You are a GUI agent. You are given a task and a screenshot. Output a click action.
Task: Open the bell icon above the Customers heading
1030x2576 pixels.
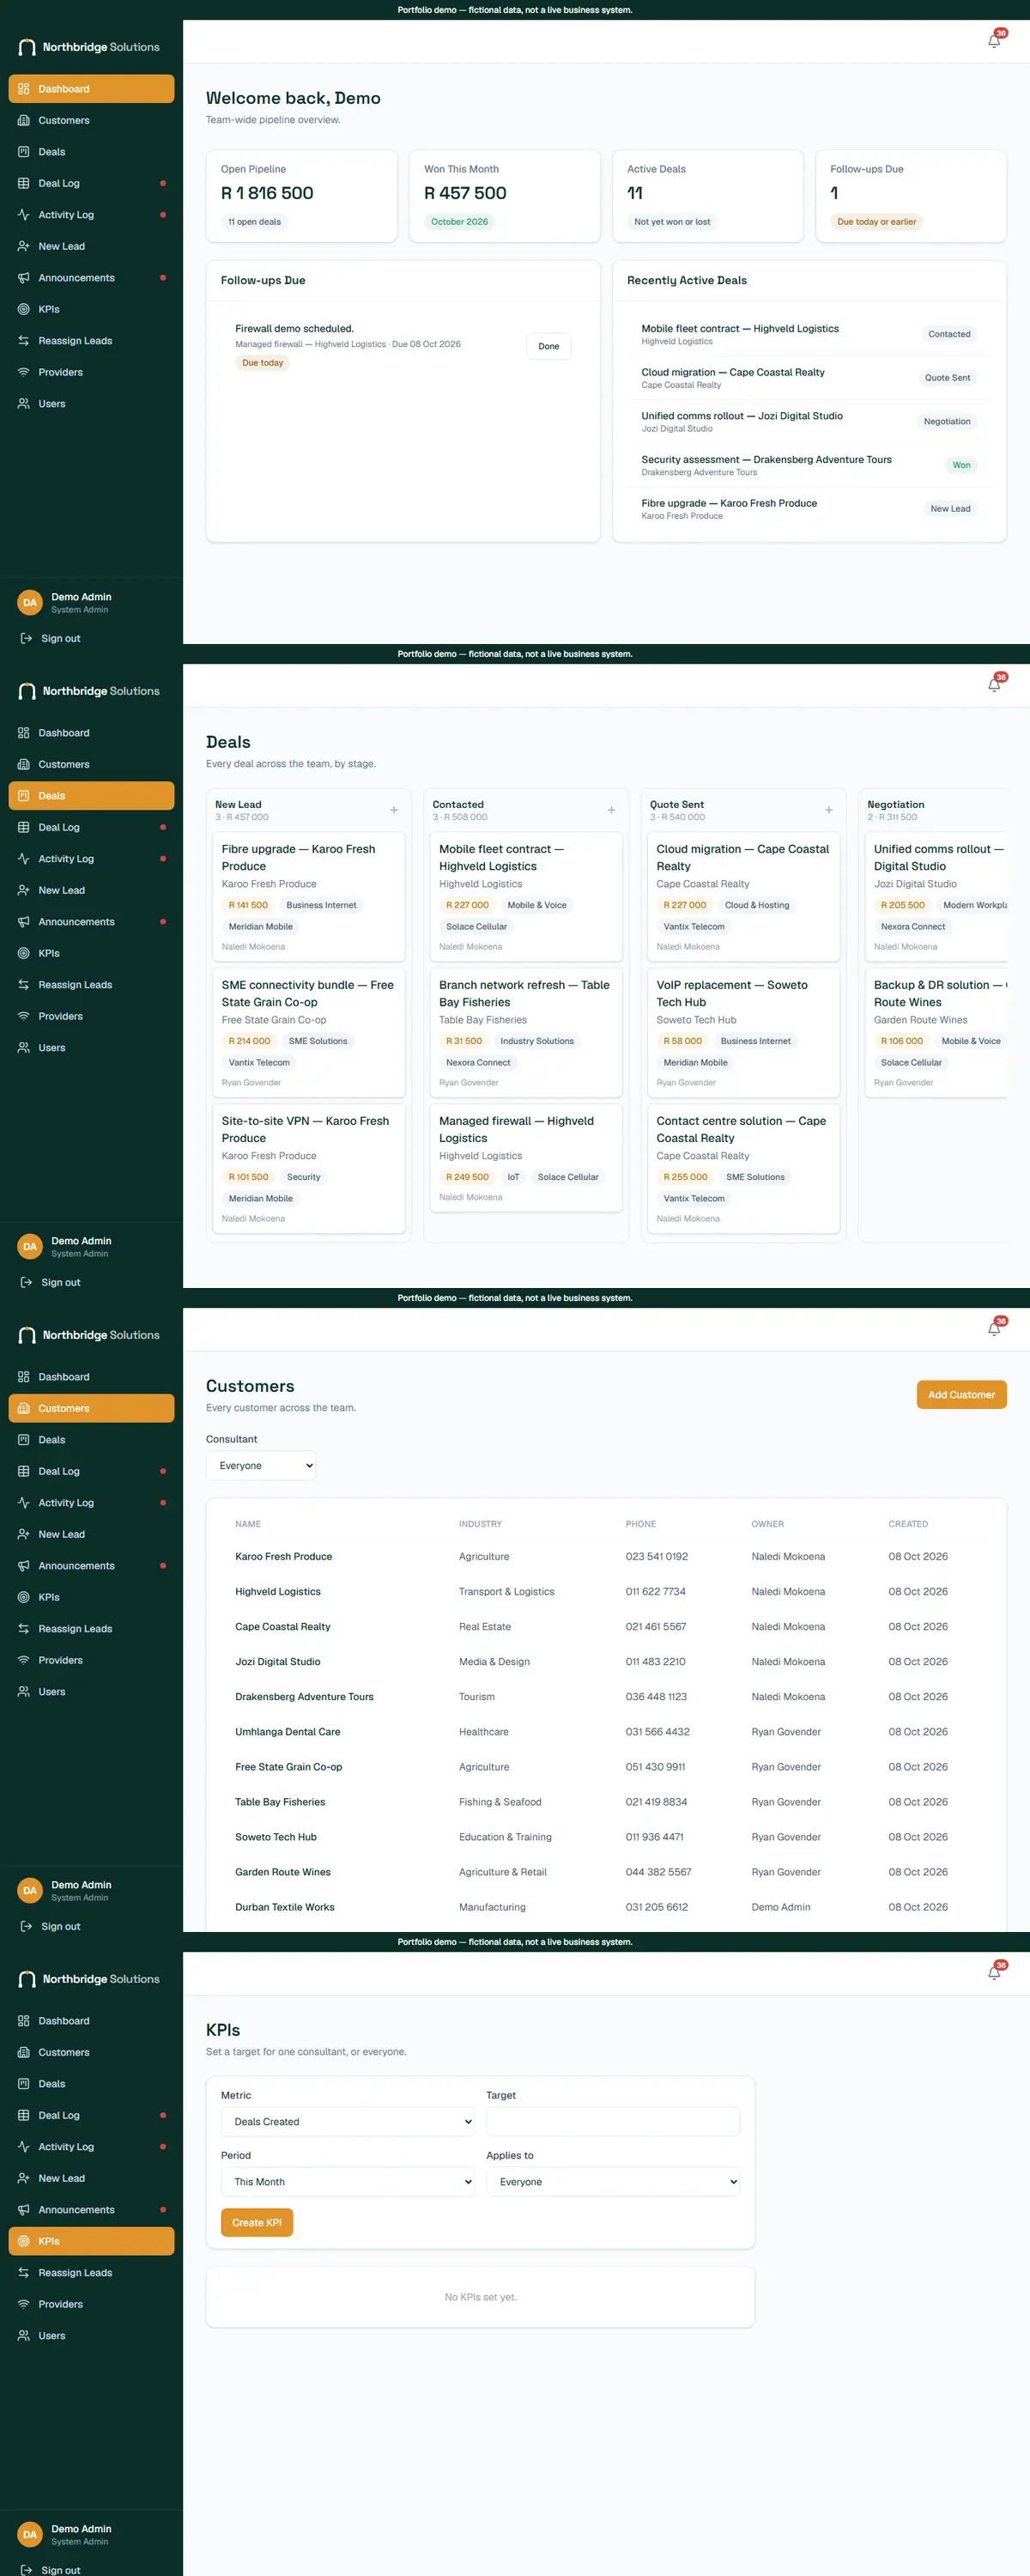point(994,1329)
